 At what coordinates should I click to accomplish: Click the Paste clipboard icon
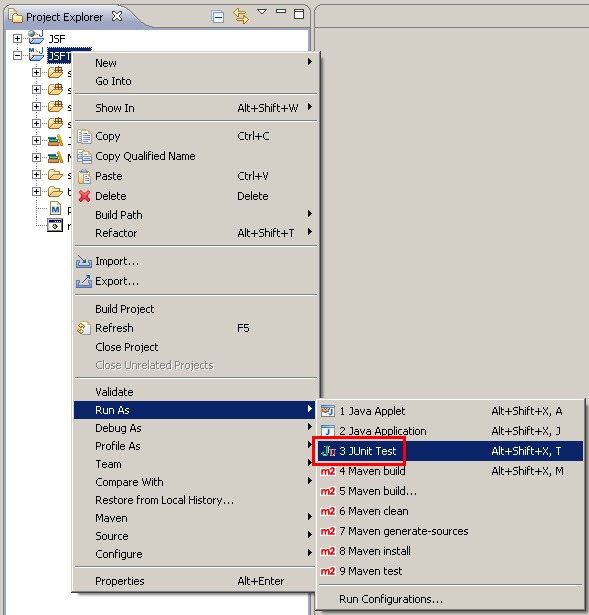pos(84,176)
